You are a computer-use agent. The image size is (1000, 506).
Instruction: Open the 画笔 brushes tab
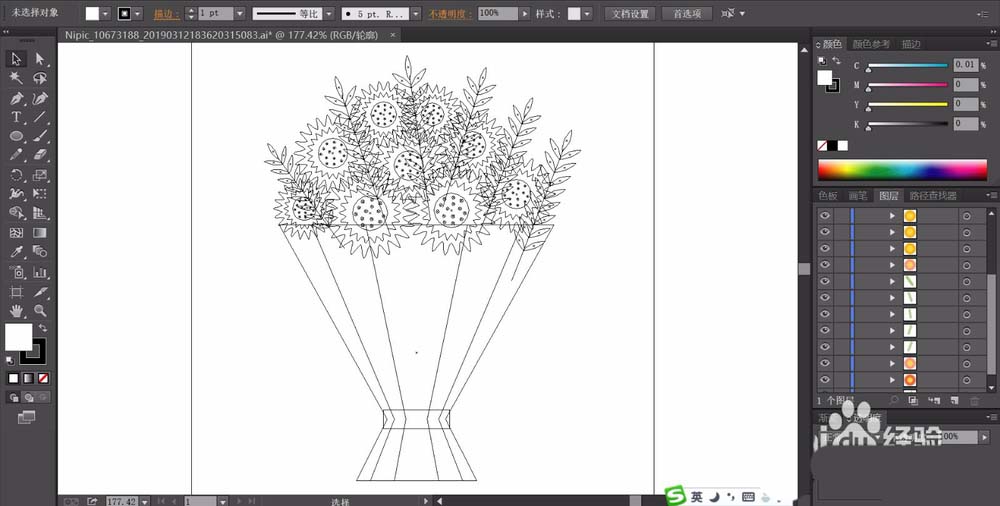click(x=858, y=196)
